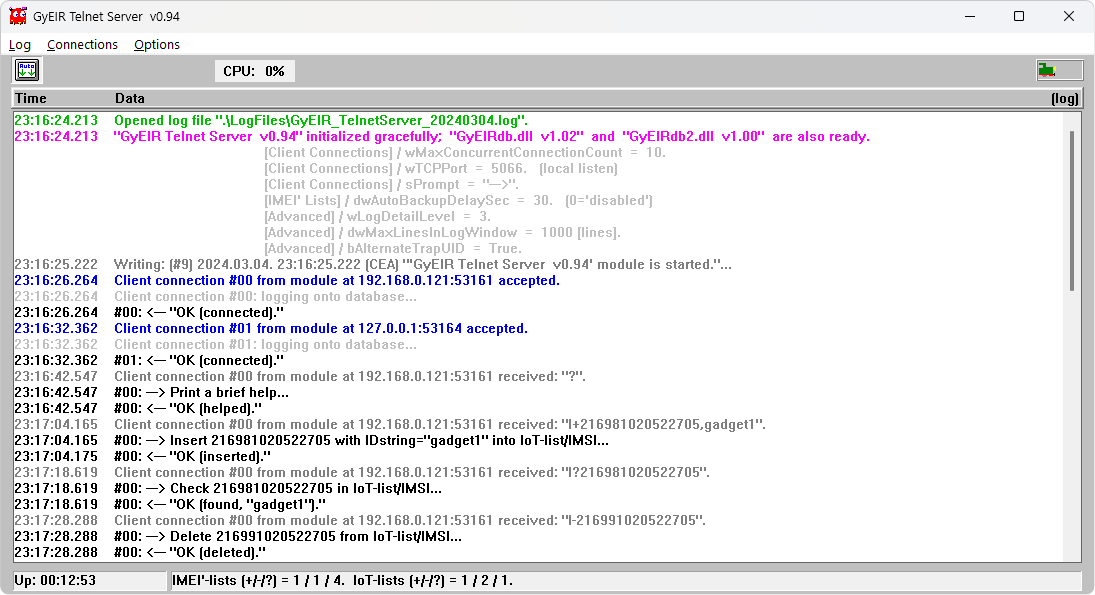Screen dimensions: 1095x595
Task: Select the '#01: OK (connected)' line
Action: [199, 361]
